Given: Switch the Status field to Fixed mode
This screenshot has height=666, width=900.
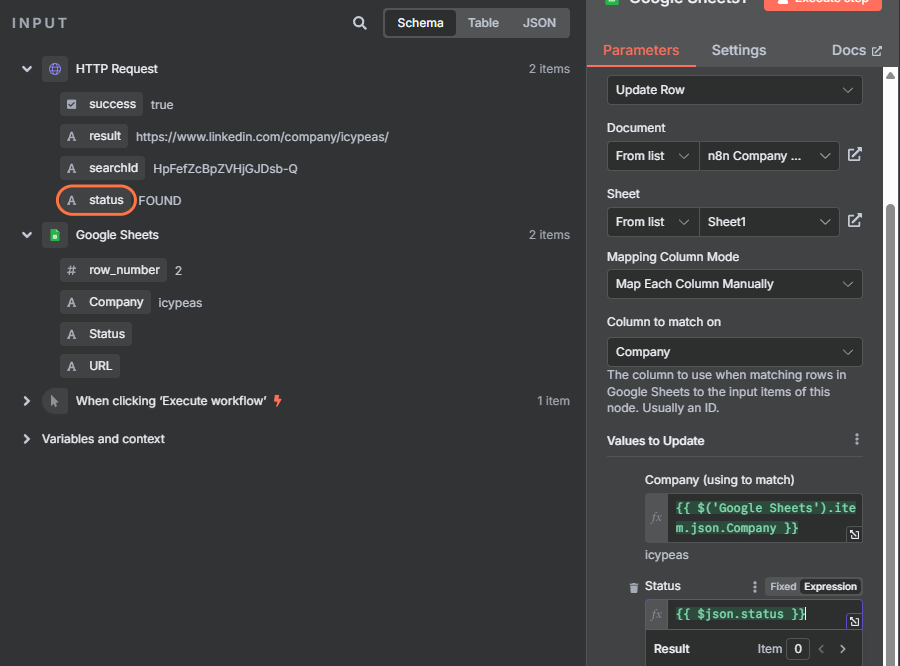Looking at the screenshot, I should (783, 586).
